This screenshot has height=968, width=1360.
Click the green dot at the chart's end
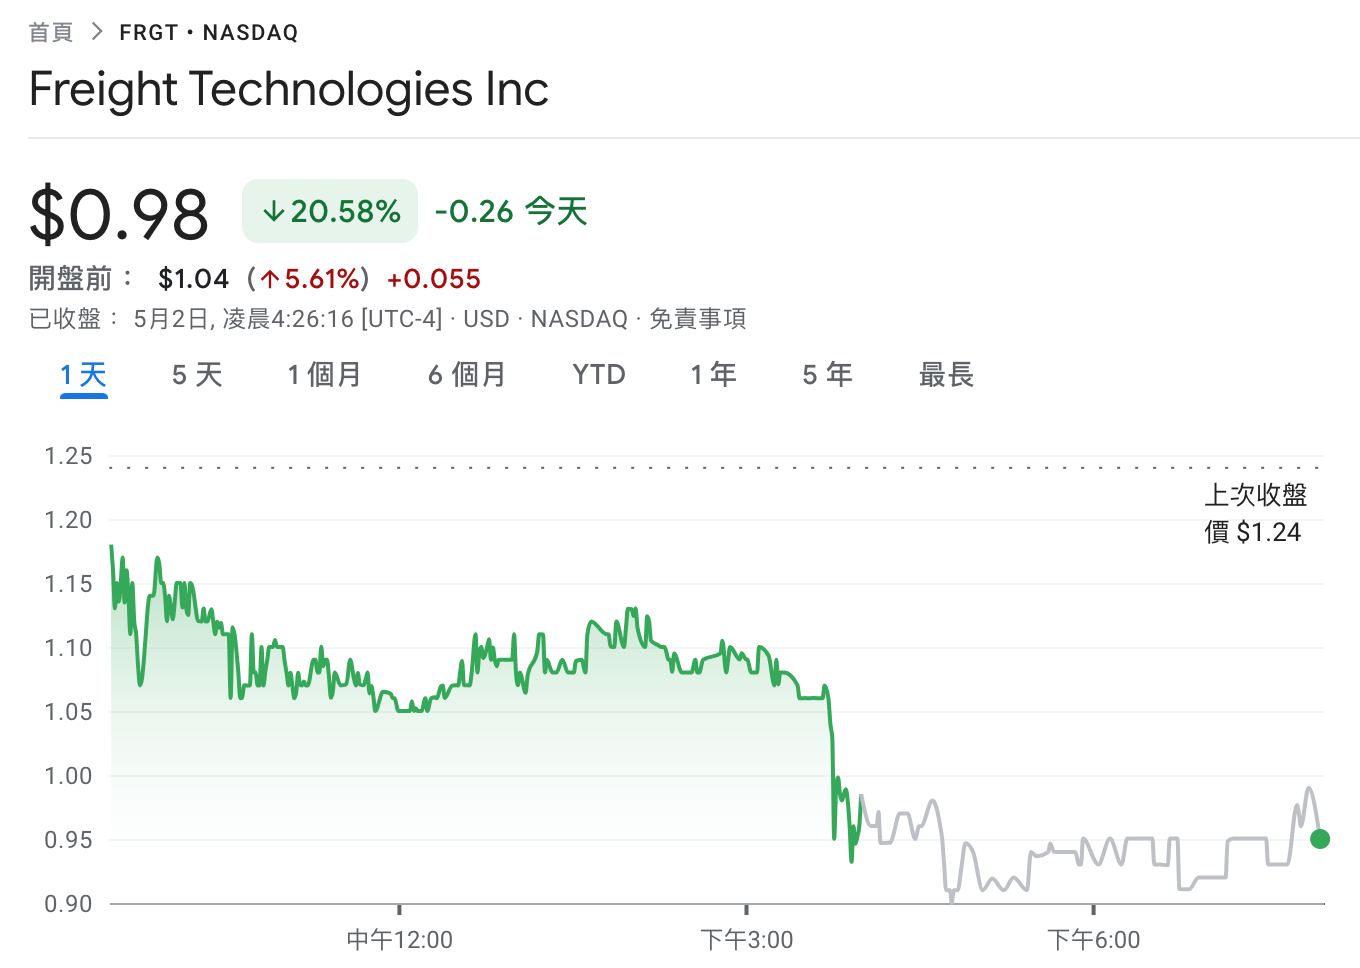tap(1320, 839)
